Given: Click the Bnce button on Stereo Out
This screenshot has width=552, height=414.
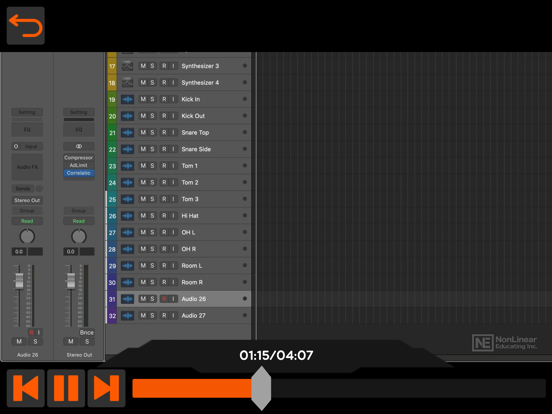Looking at the screenshot, I should [x=87, y=332].
